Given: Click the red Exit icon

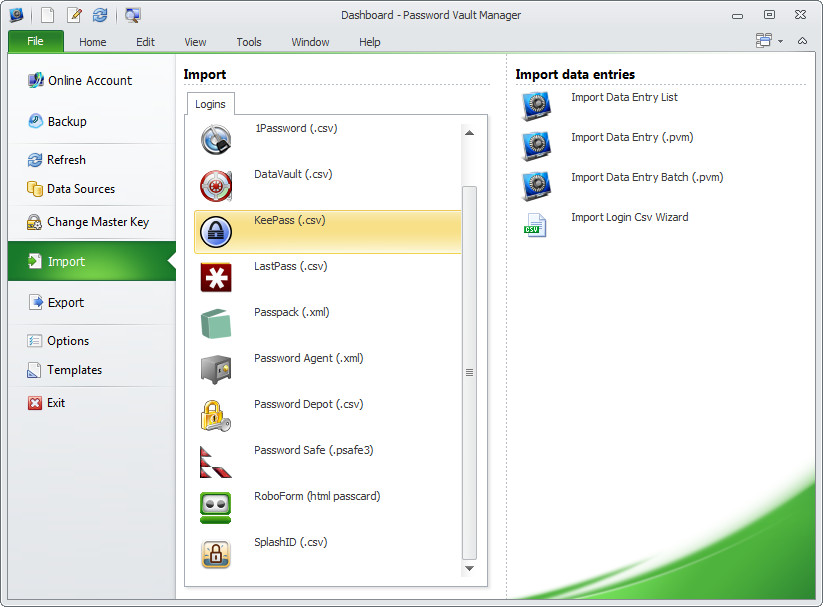Looking at the screenshot, I should pos(35,403).
